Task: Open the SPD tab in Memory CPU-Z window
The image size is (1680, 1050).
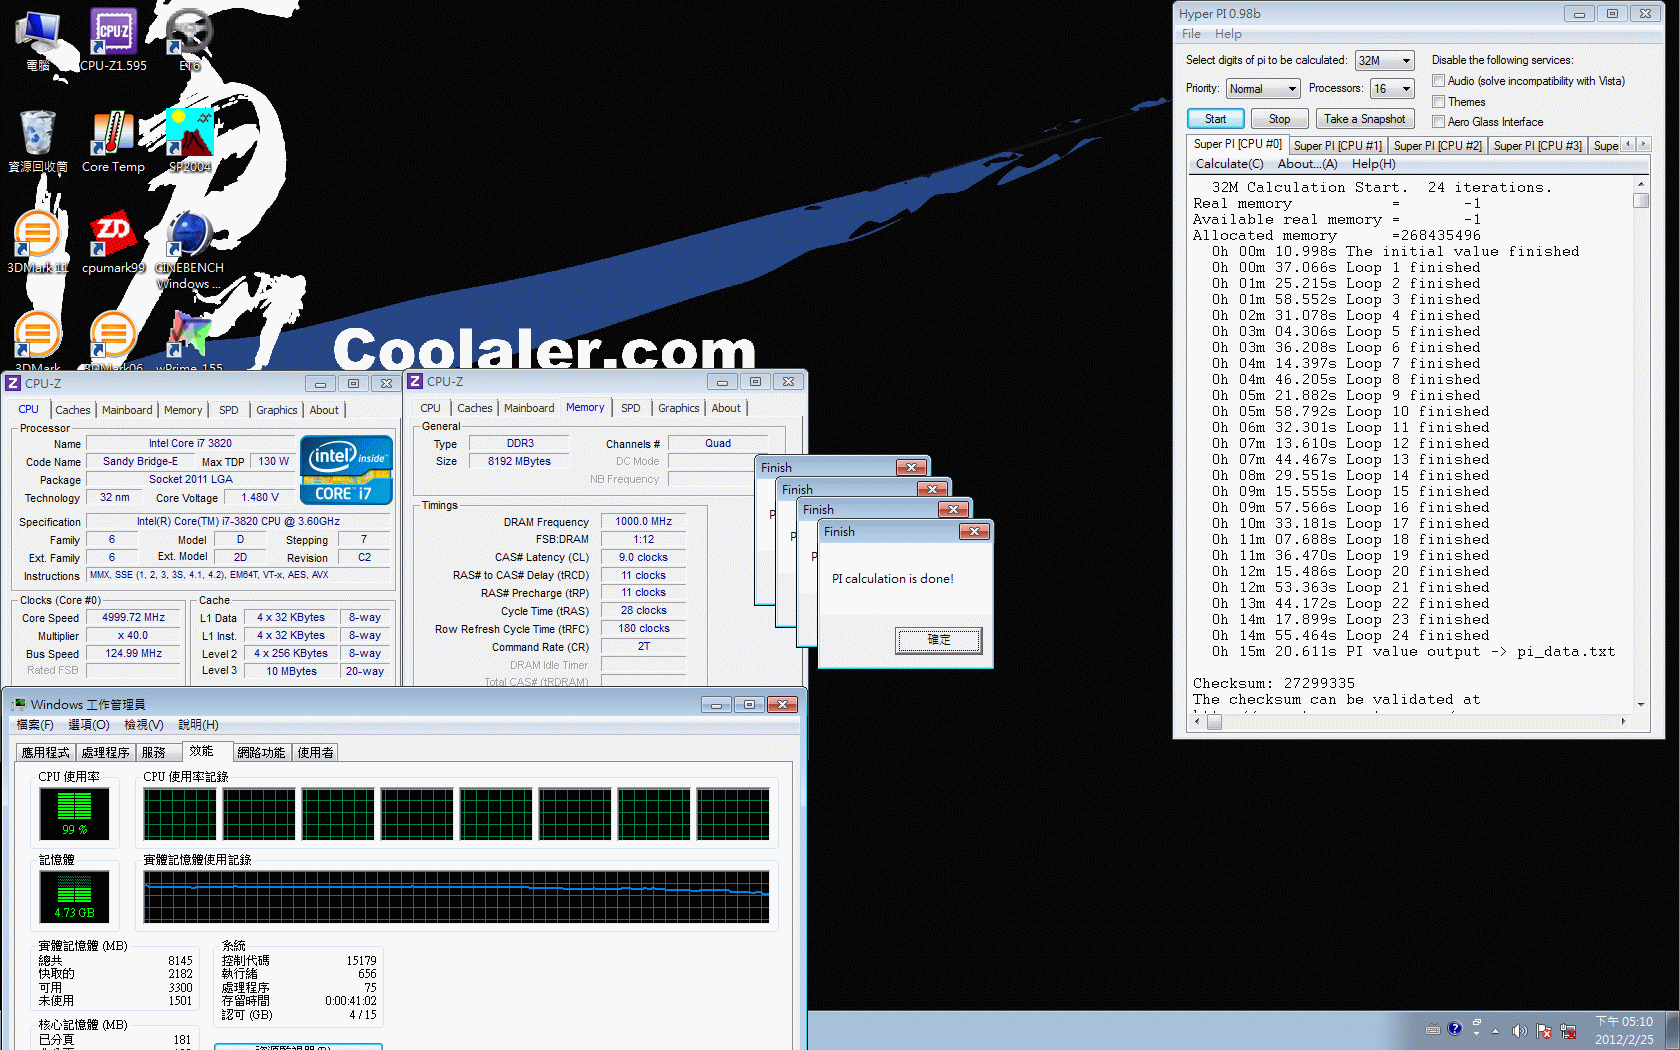Action: 630,408
